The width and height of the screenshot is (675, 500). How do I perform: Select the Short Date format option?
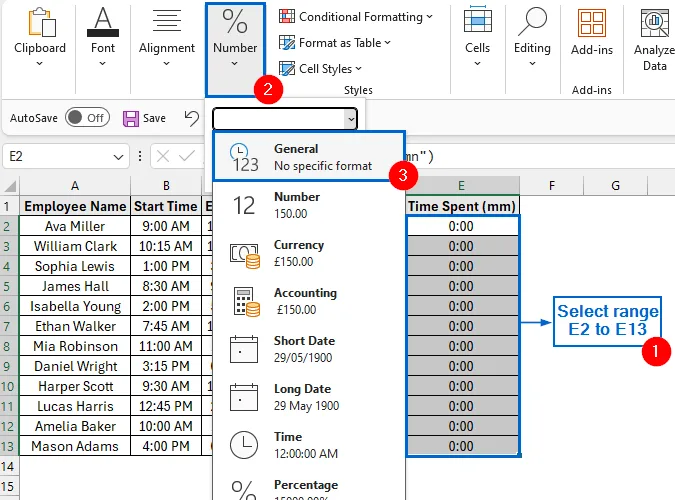pyautogui.click(x=309, y=349)
